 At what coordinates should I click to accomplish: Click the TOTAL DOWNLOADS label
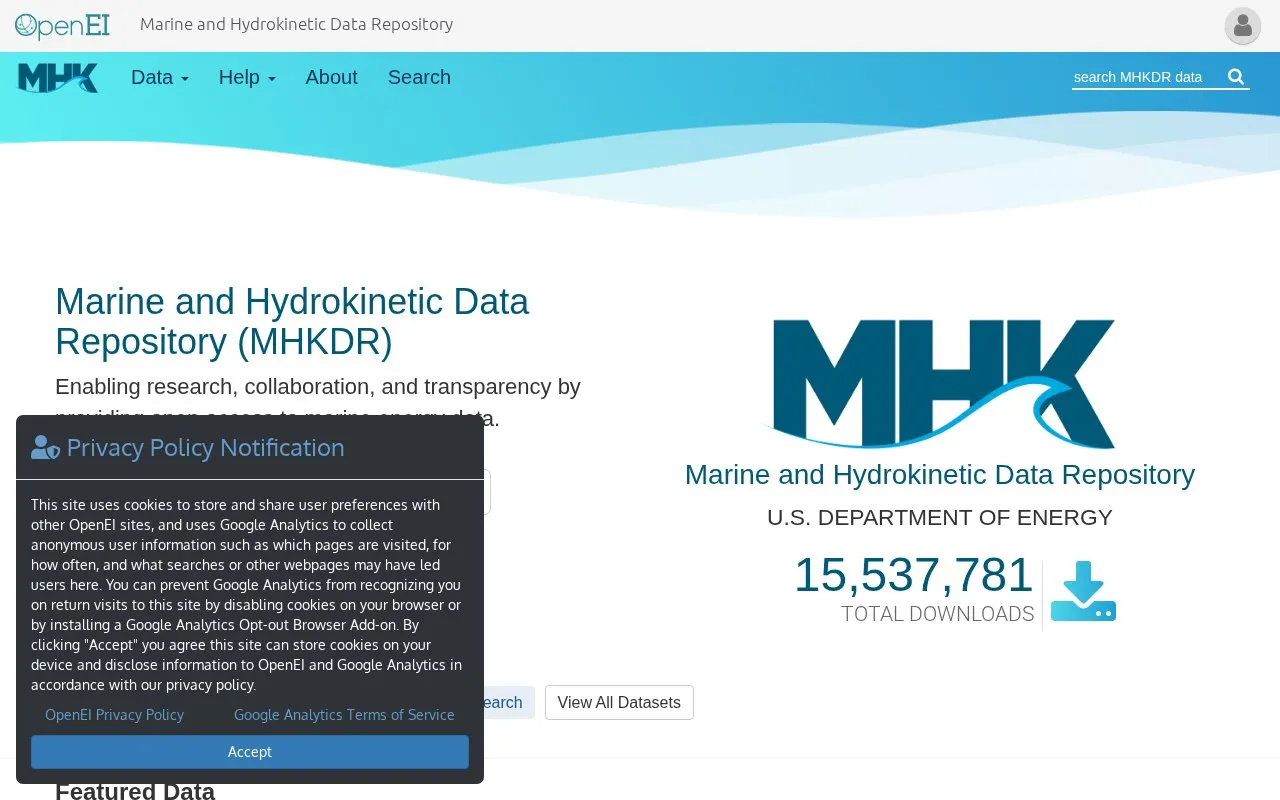[938, 614]
